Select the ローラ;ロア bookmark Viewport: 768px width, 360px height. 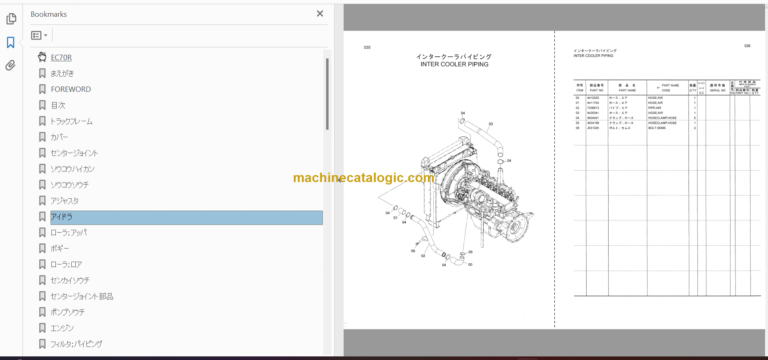[66, 264]
